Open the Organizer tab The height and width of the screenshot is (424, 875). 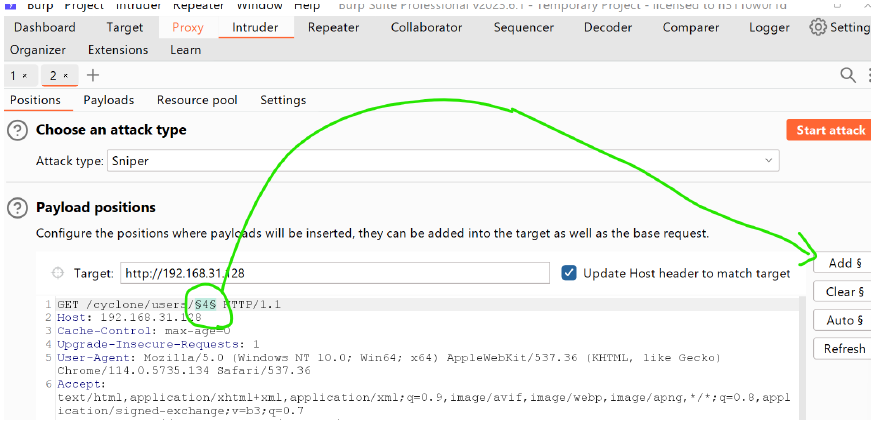(x=38, y=50)
